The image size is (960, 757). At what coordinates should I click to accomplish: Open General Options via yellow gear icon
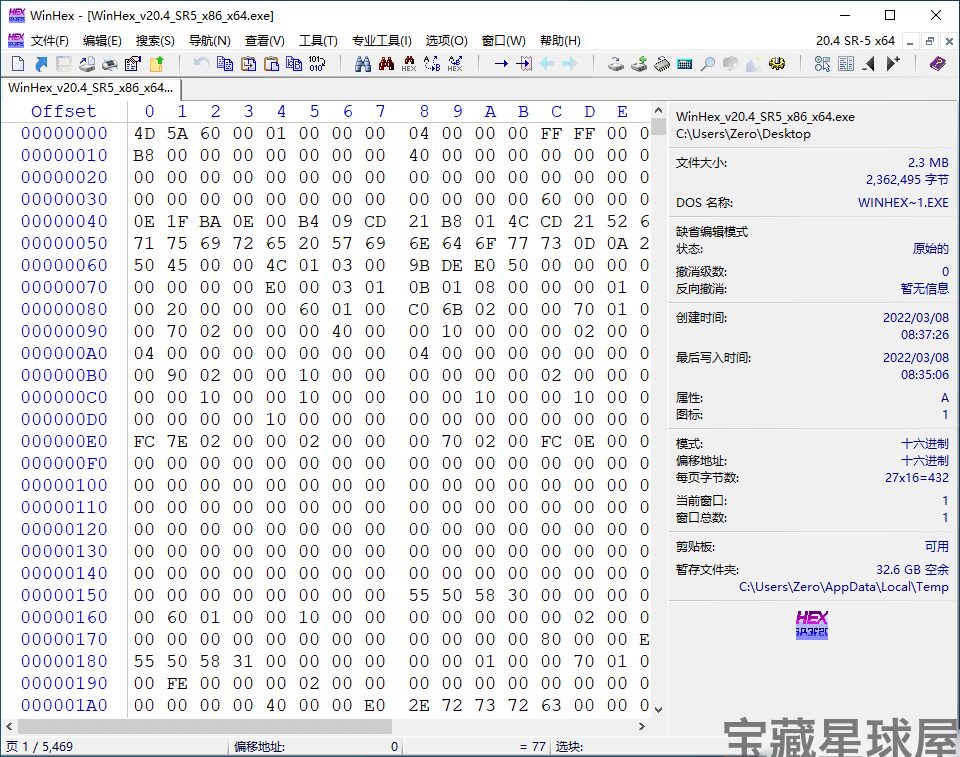[777, 64]
